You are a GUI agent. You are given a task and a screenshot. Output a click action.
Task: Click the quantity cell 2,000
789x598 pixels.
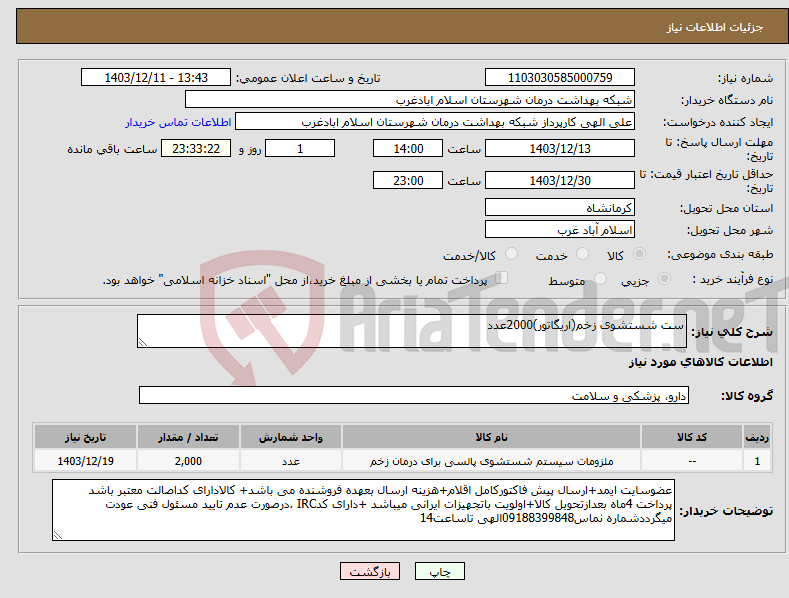tap(188, 461)
